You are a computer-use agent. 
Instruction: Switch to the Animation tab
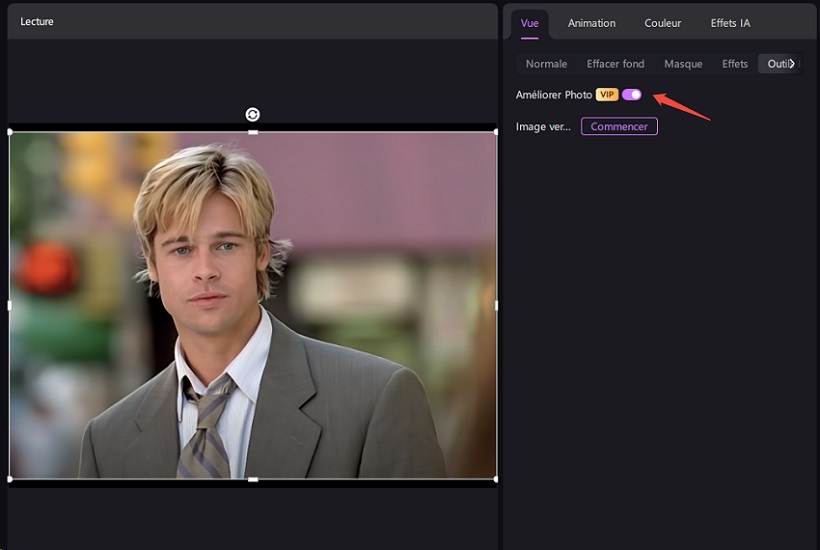coord(592,23)
